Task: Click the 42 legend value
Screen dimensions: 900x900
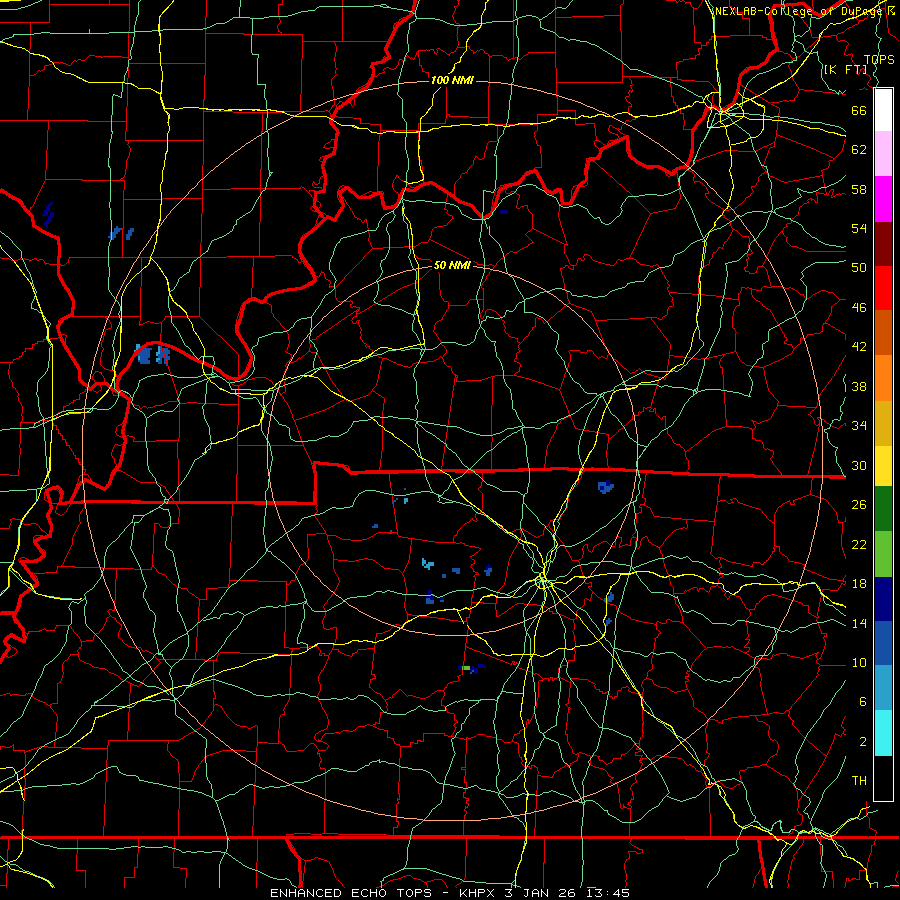Action: click(x=859, y=347)
